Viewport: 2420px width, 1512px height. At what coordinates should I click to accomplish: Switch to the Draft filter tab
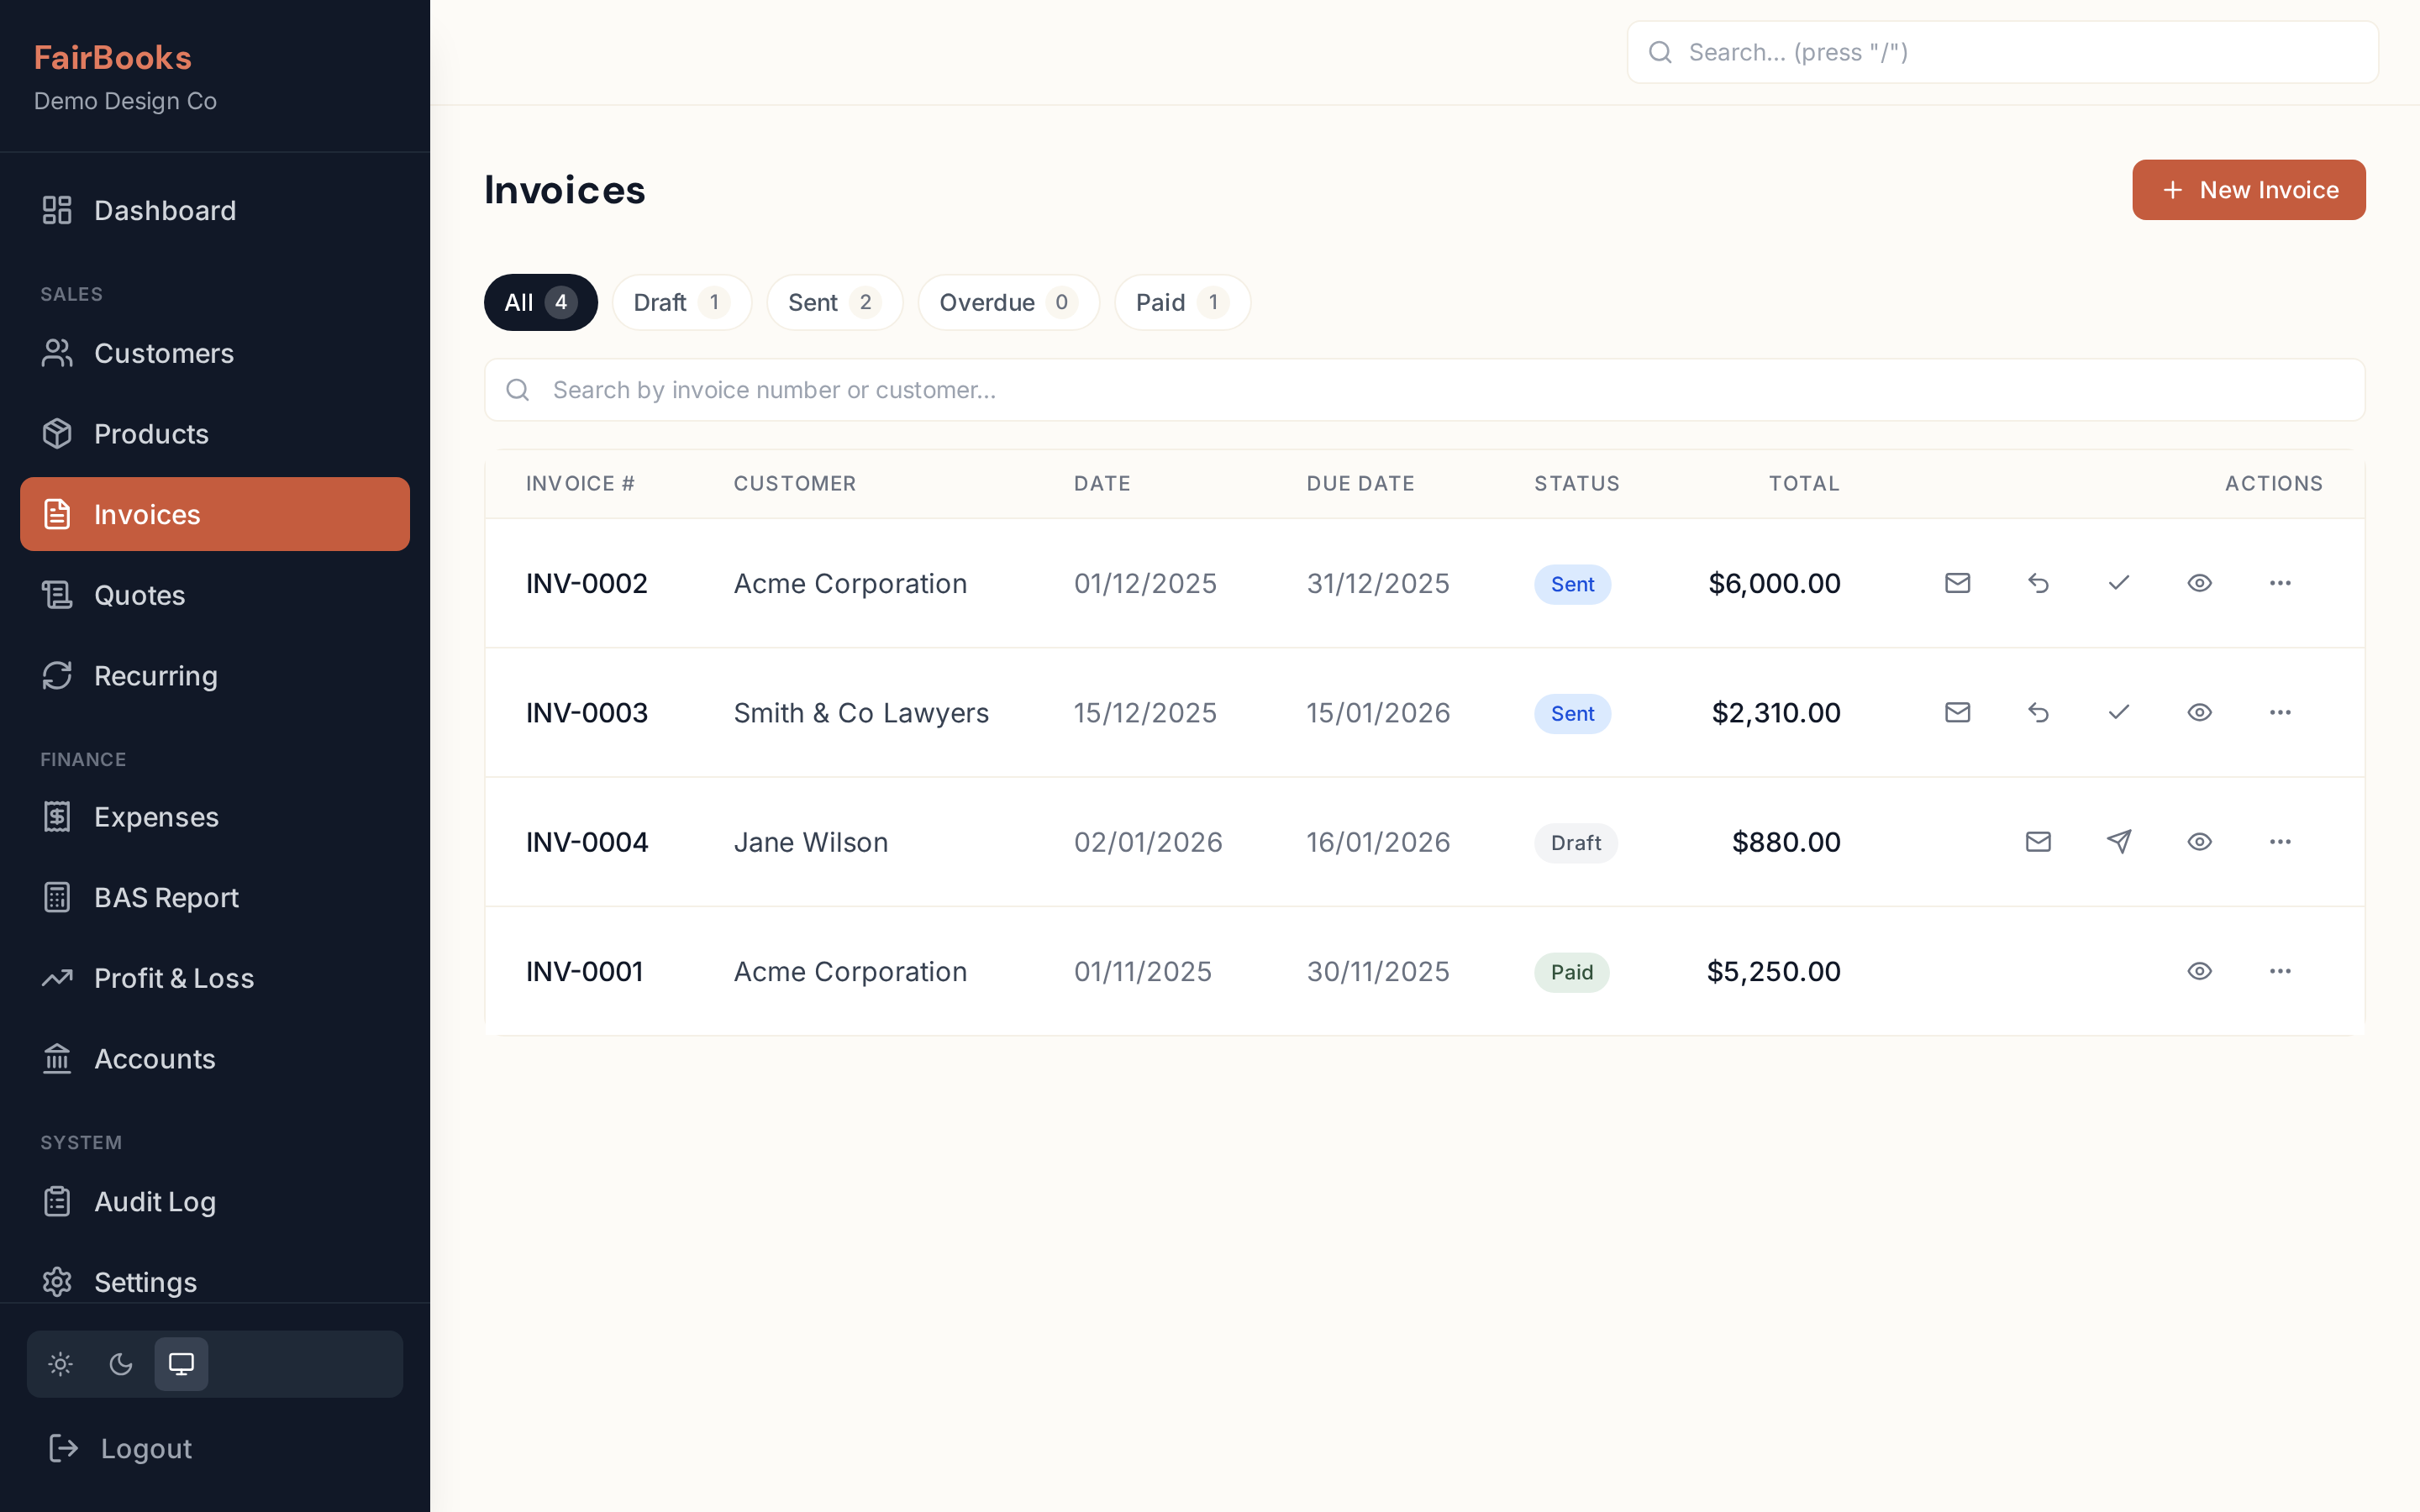pos(681,302)
